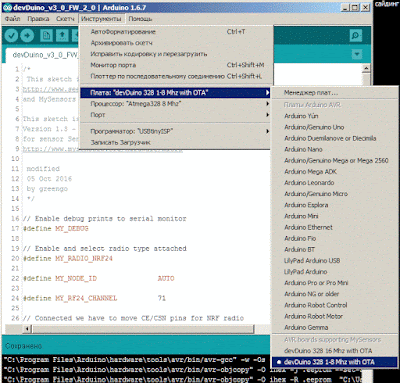The image size is (400, 383).
Task: Select LilyPad Arduino USB board
Action: [x=335, y=261]
